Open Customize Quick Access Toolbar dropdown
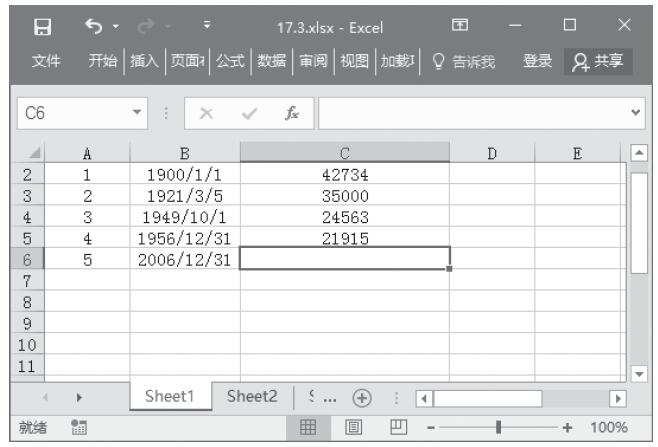658x447 pixels. 206,25
